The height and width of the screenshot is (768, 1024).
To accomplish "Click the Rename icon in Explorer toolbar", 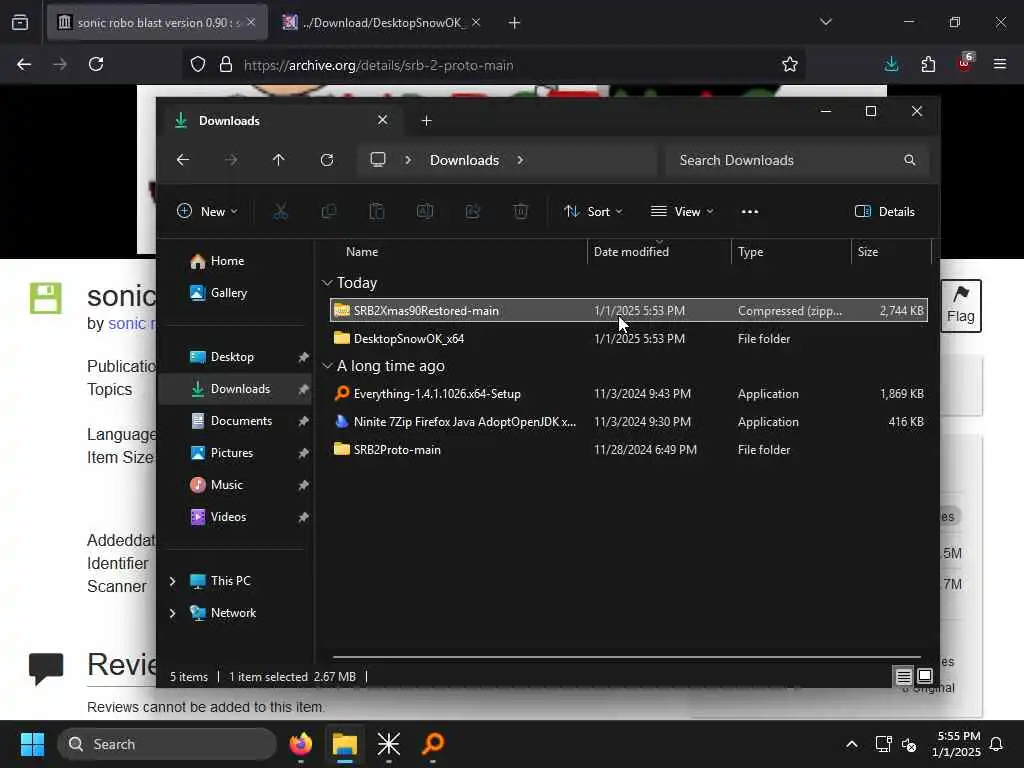I will [x=424, y=212].
